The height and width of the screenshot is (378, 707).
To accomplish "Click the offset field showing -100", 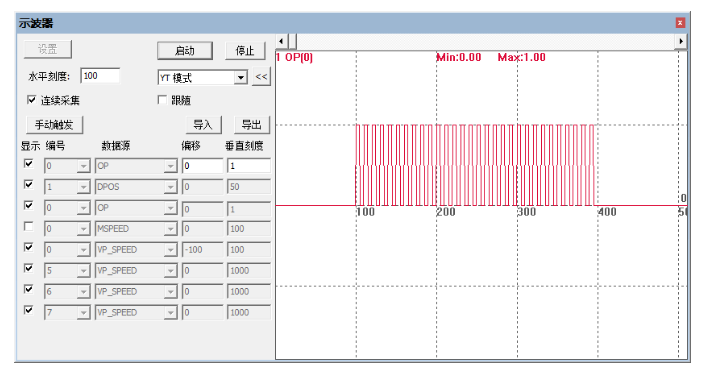I will 202,250.
